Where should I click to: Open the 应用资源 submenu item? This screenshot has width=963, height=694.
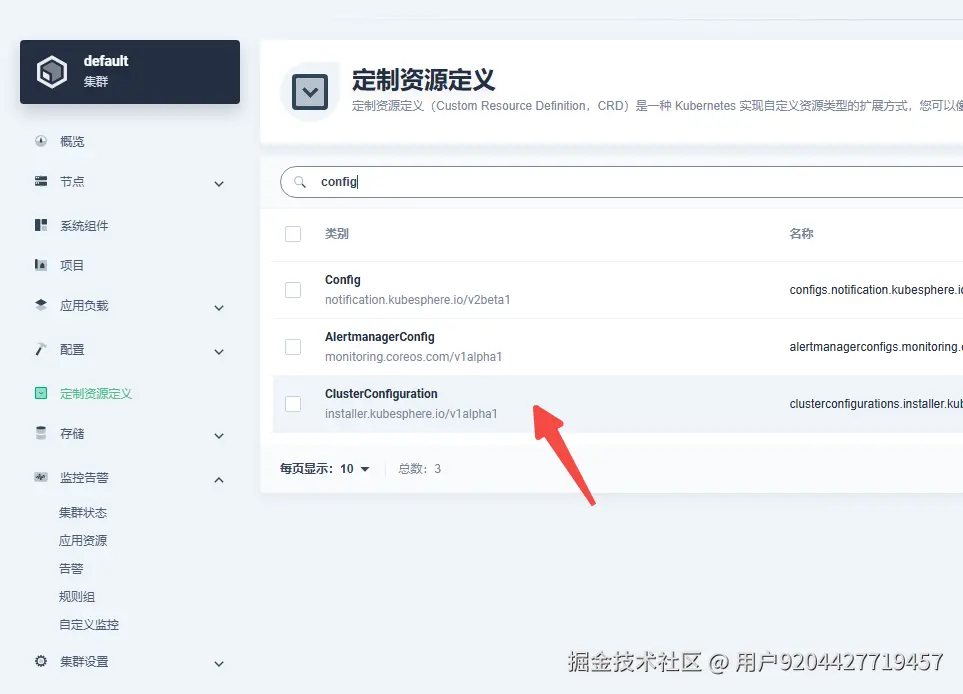pyautogui.click(x=83, y=540)
